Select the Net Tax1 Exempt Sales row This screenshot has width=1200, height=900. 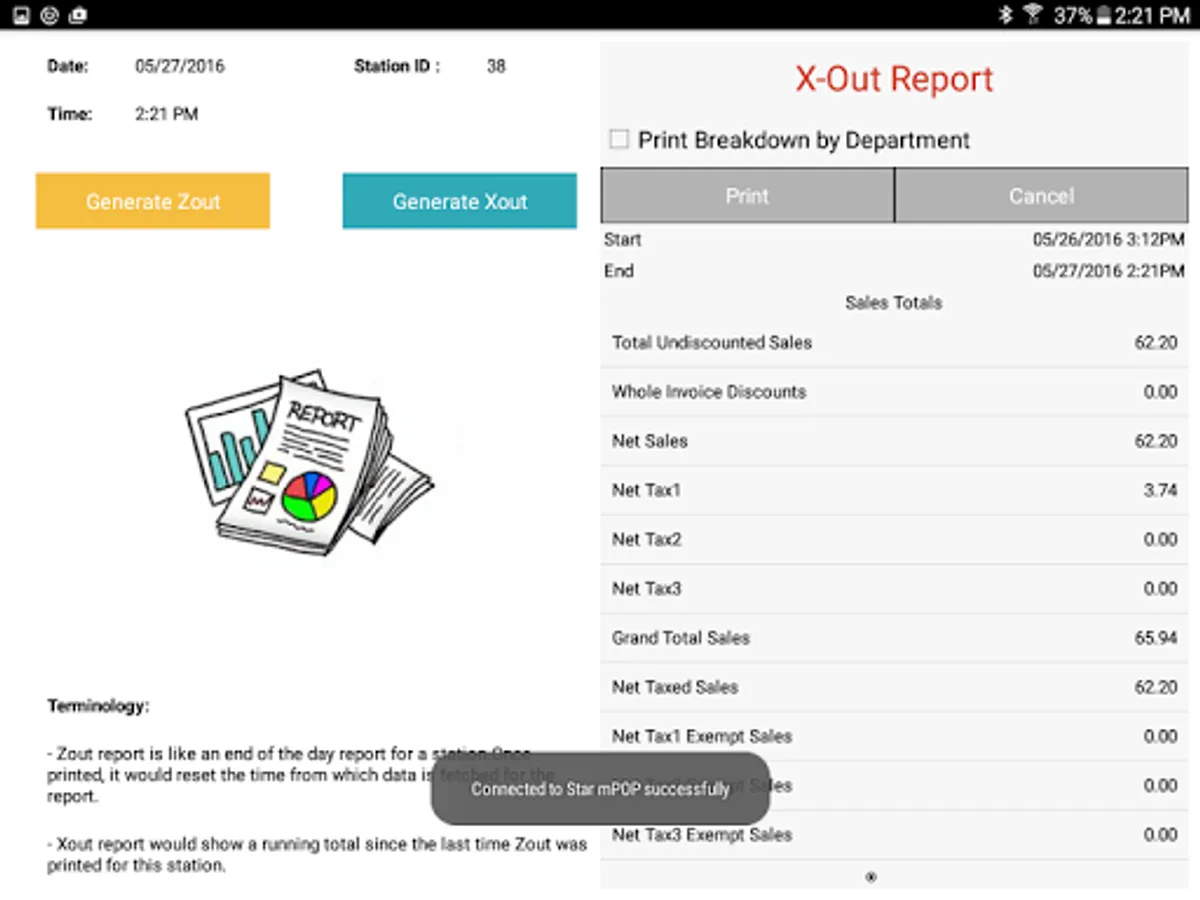894,736
